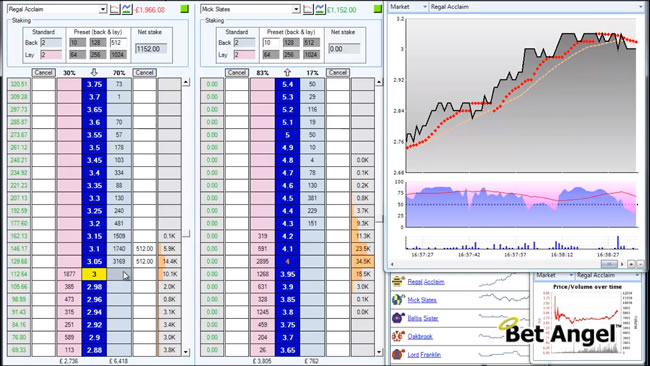Click the yellow highlighted price 3 on Regal Acclaim ladder

click(94, 274)
